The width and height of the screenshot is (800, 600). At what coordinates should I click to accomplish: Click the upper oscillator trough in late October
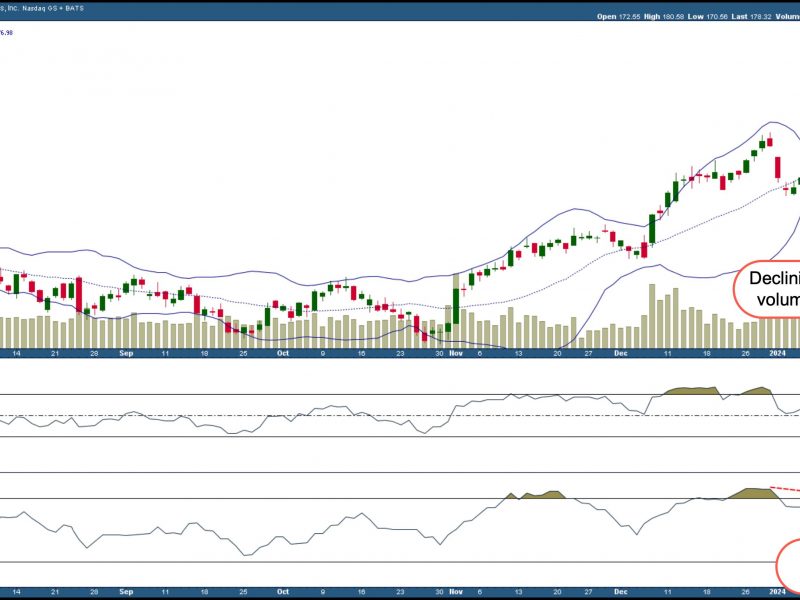click(424, 433)
